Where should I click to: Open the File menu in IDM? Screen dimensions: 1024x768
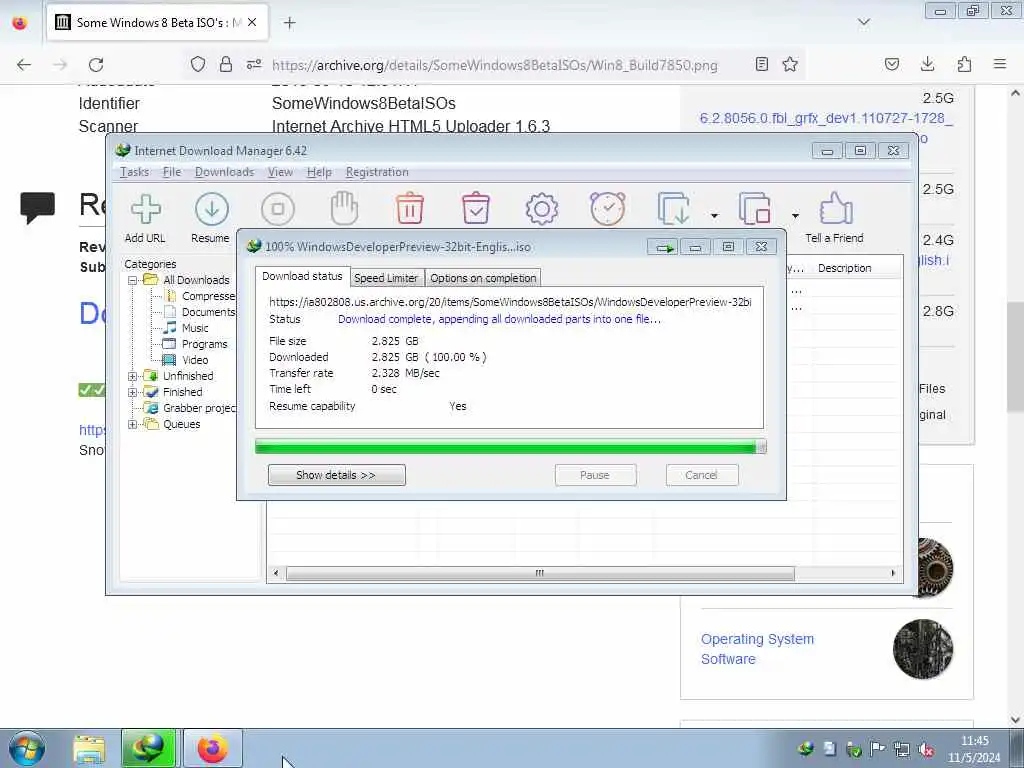pos(172,172)
